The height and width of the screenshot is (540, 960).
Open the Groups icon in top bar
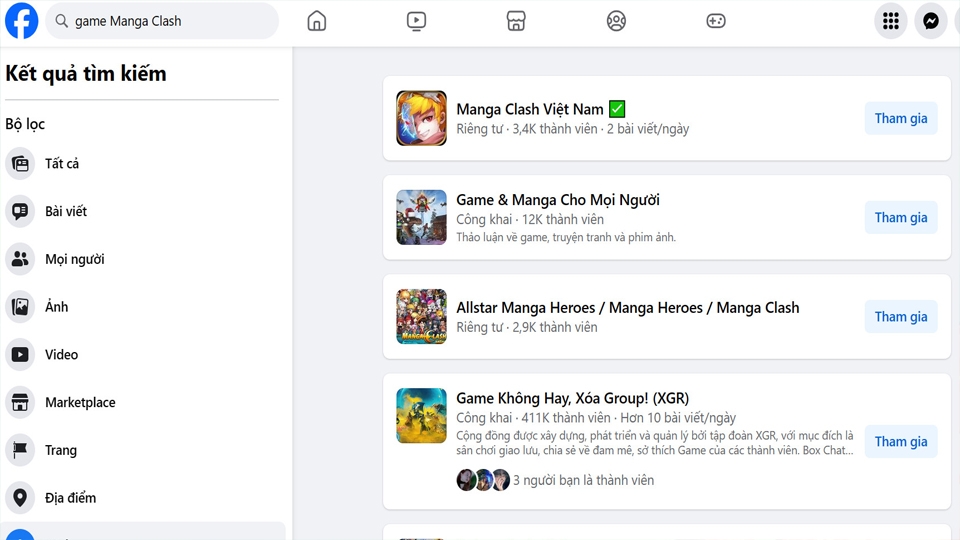(616, 21)
